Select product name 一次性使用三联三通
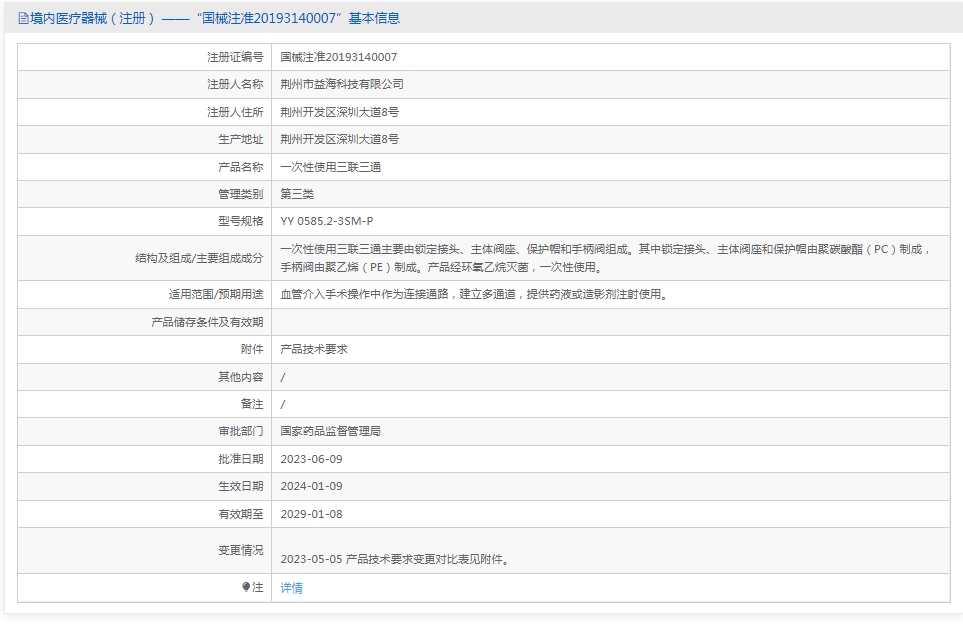 pyautogui.click(x=330, y=167)
